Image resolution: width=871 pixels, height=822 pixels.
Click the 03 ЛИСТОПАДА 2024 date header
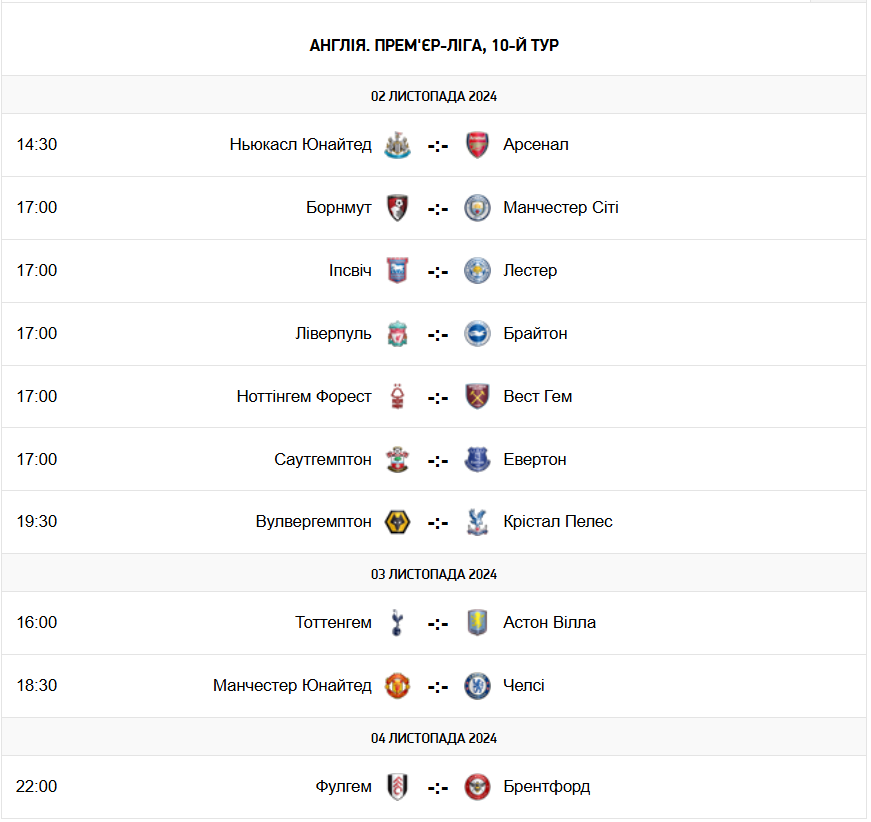tap(434, 574)
